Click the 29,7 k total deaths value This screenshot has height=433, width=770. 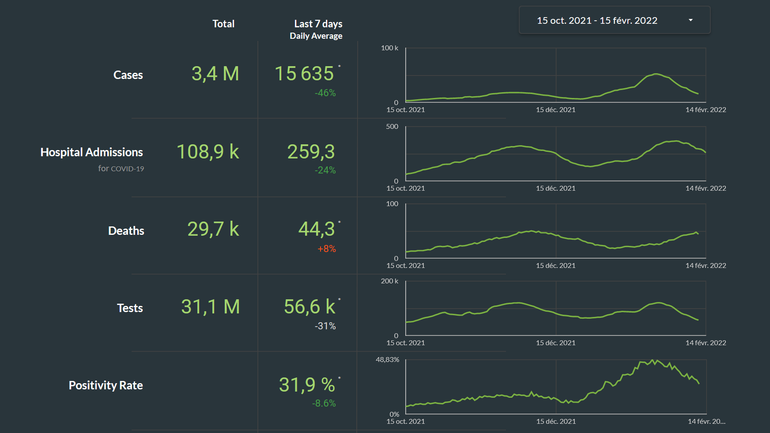coord(213,230)
